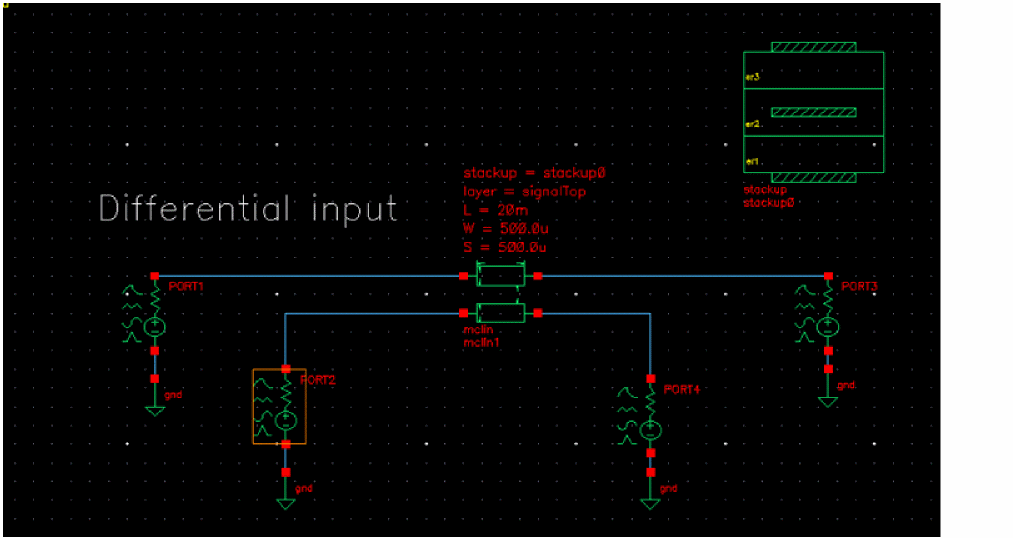Click the PORT1 top pin connection square
1013x538 pixels.
(x=154, y=276)
